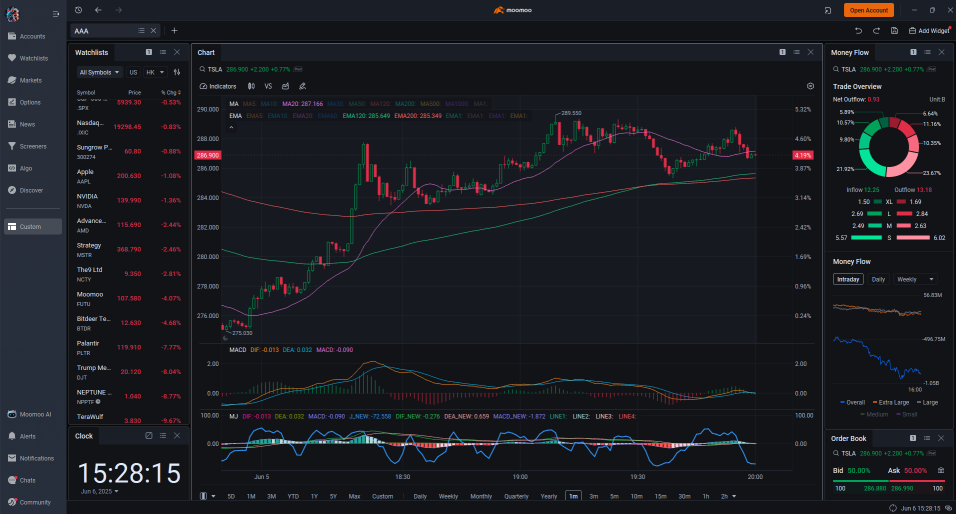Open the Indicators button in chart
Image resolution: width=956 pixels, height=514 pixels.
click(218, 87)
